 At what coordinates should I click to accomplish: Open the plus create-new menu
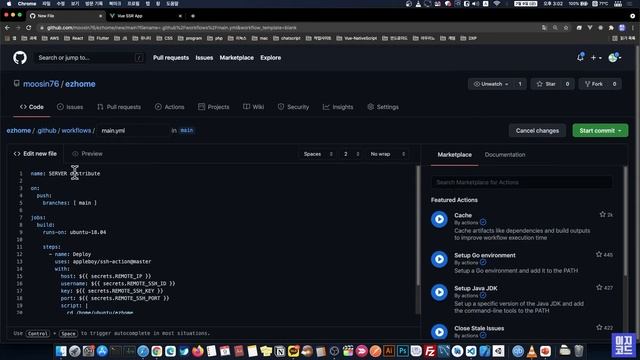coord(596,58)
